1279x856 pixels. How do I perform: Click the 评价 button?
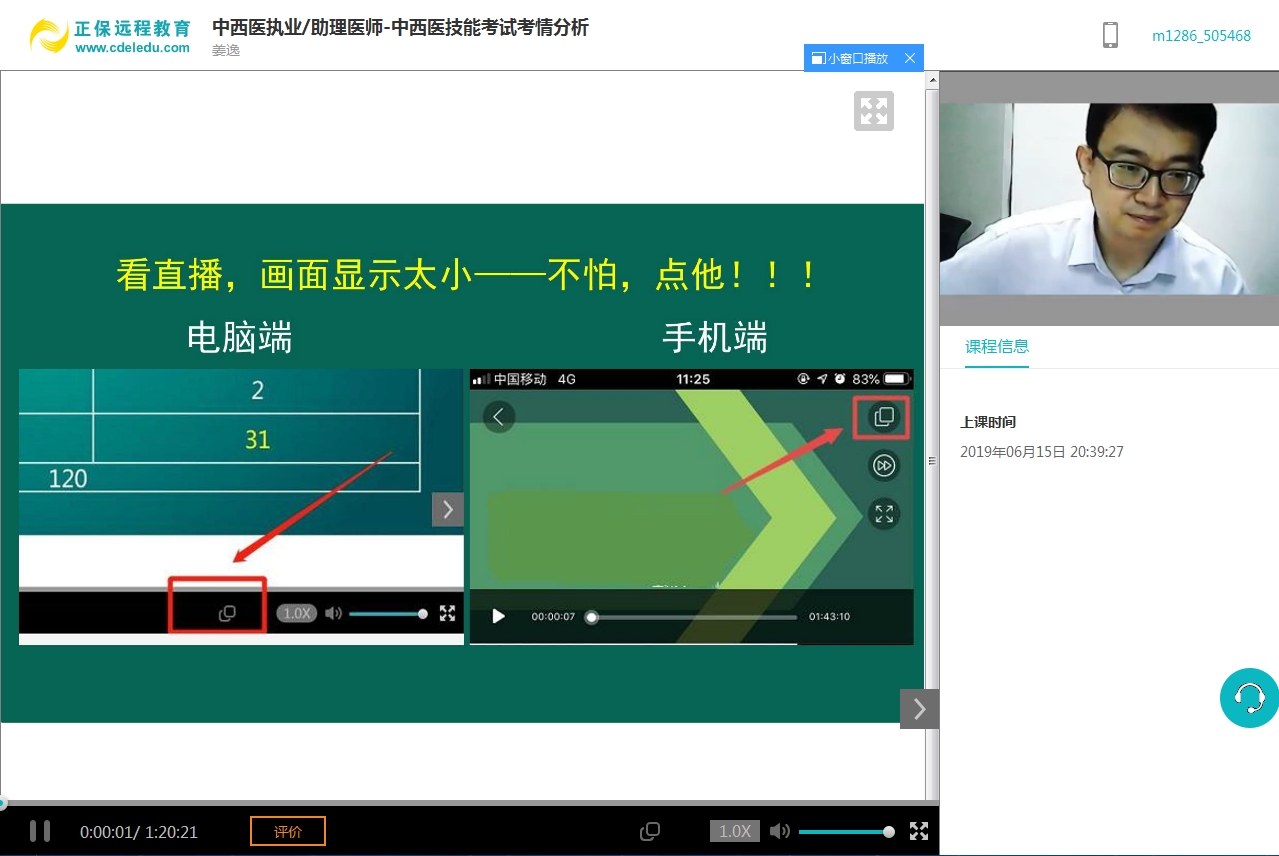point(288,831)
